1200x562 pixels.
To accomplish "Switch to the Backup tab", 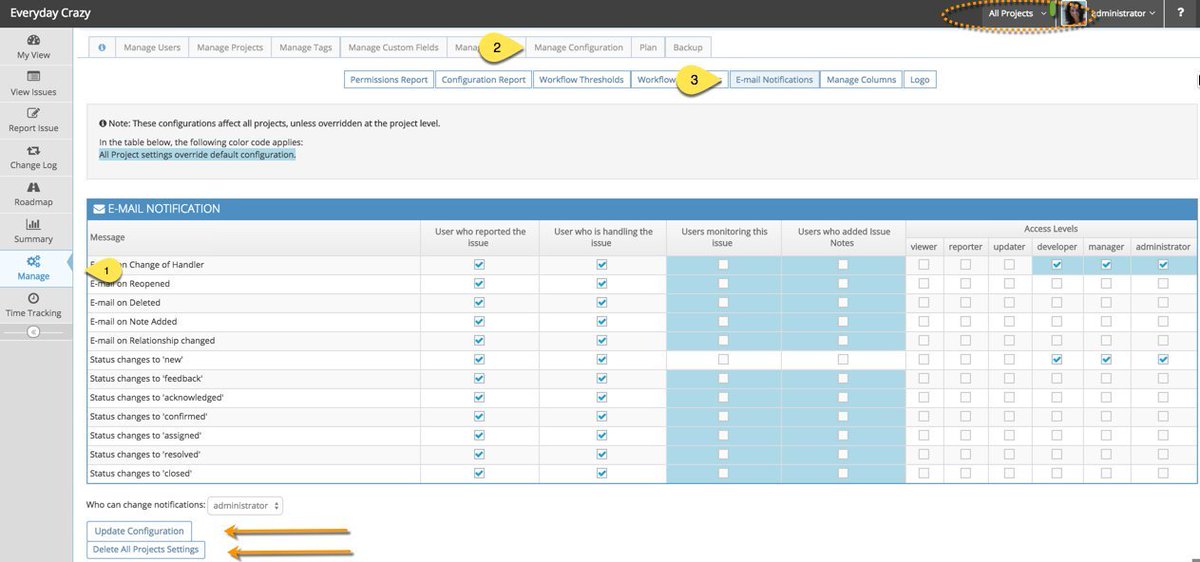I will pyautogui.click(x=688, y=47).
